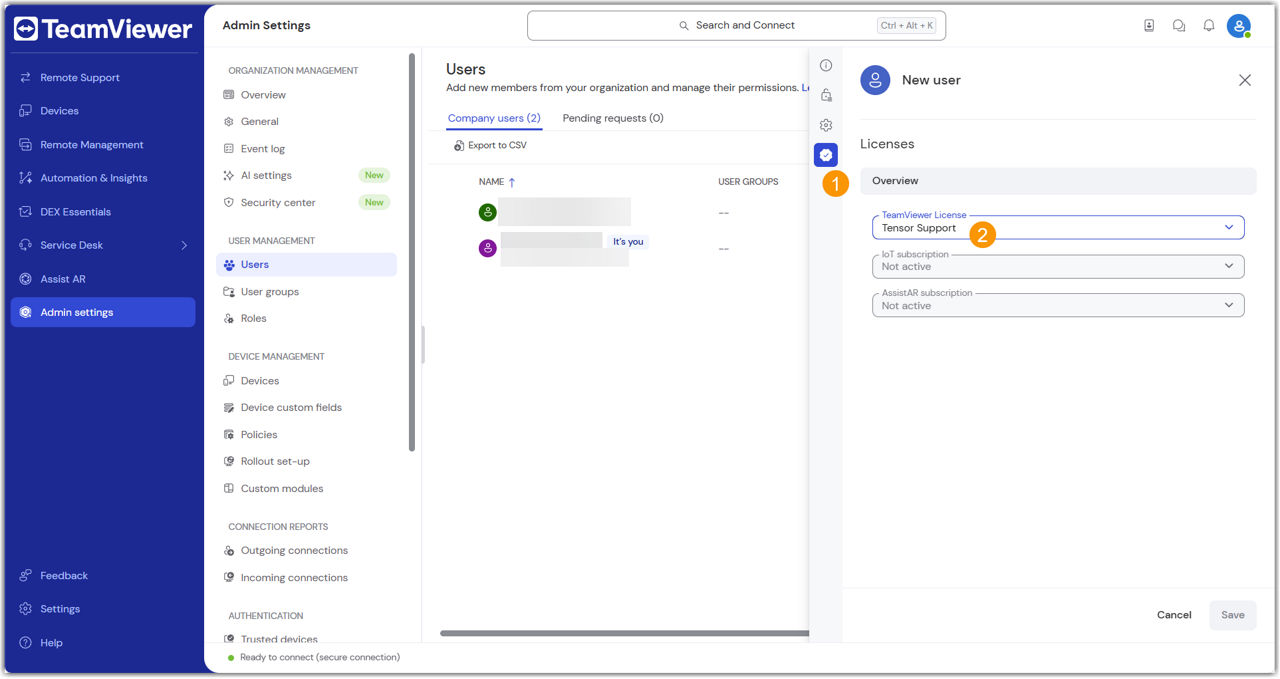Select the lock permissions icon in user panel
The height and width of the screenshot is (679, 1280).
(826, 96)
